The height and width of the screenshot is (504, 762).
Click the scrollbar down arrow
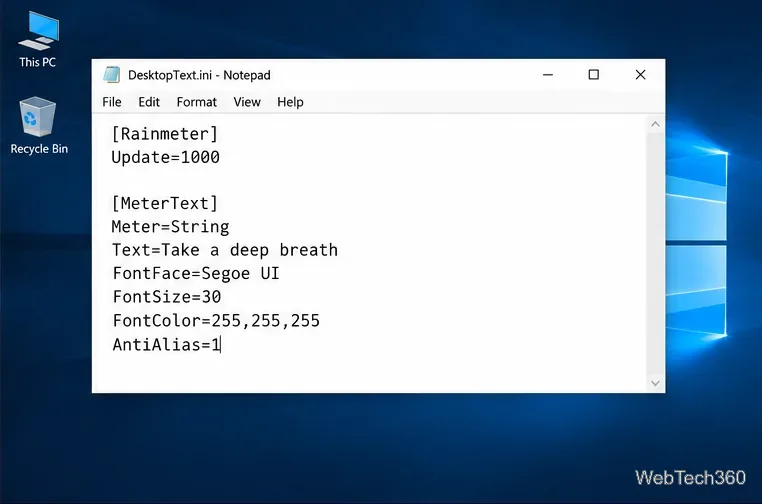click(x=655, y=383)
